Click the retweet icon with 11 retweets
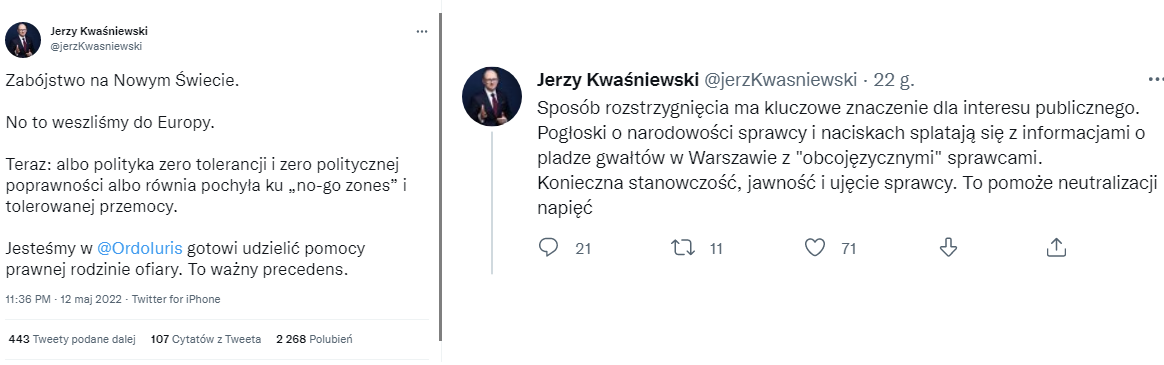Viewport: 1164px width, 365px height. 682,247
